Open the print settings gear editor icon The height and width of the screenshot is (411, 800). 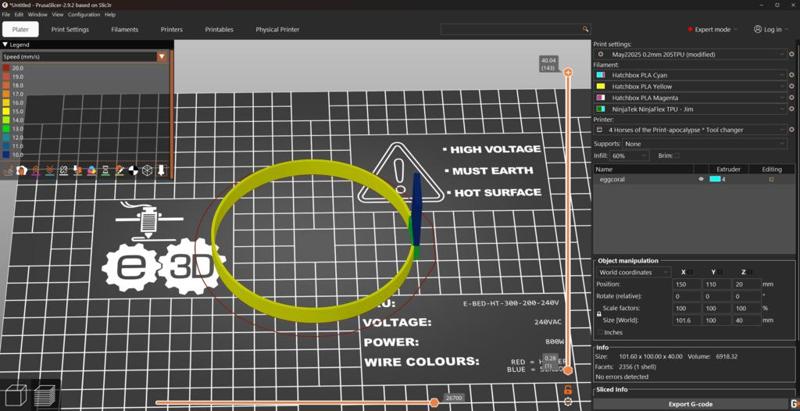pos(791,54)
